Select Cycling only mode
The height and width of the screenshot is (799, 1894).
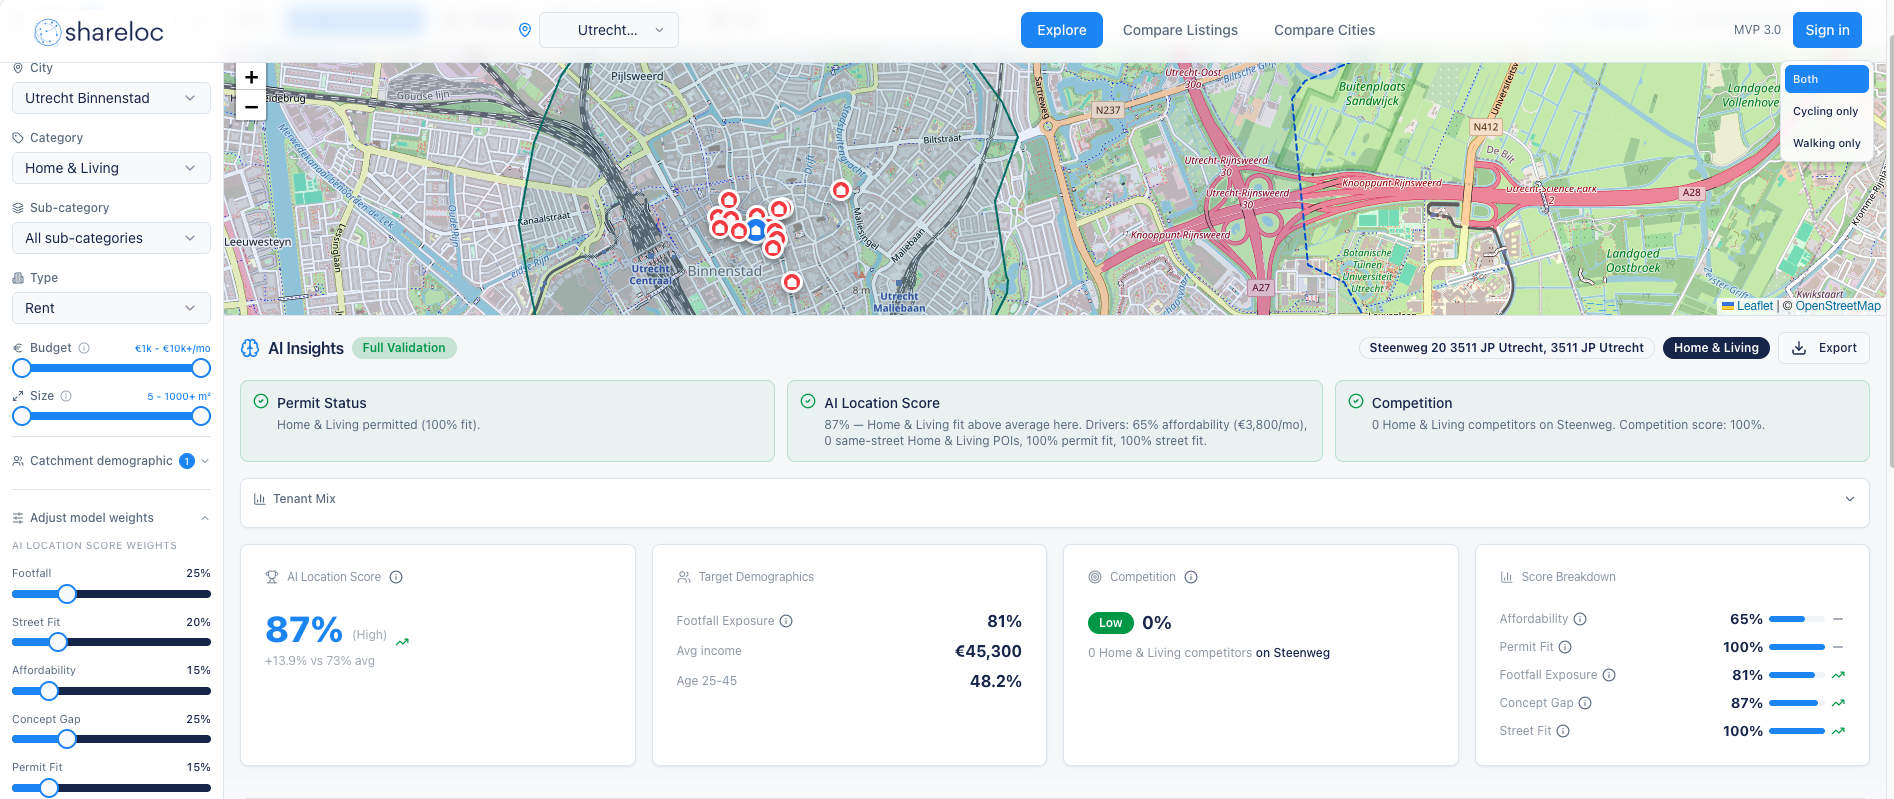(x=1826, y=111)
